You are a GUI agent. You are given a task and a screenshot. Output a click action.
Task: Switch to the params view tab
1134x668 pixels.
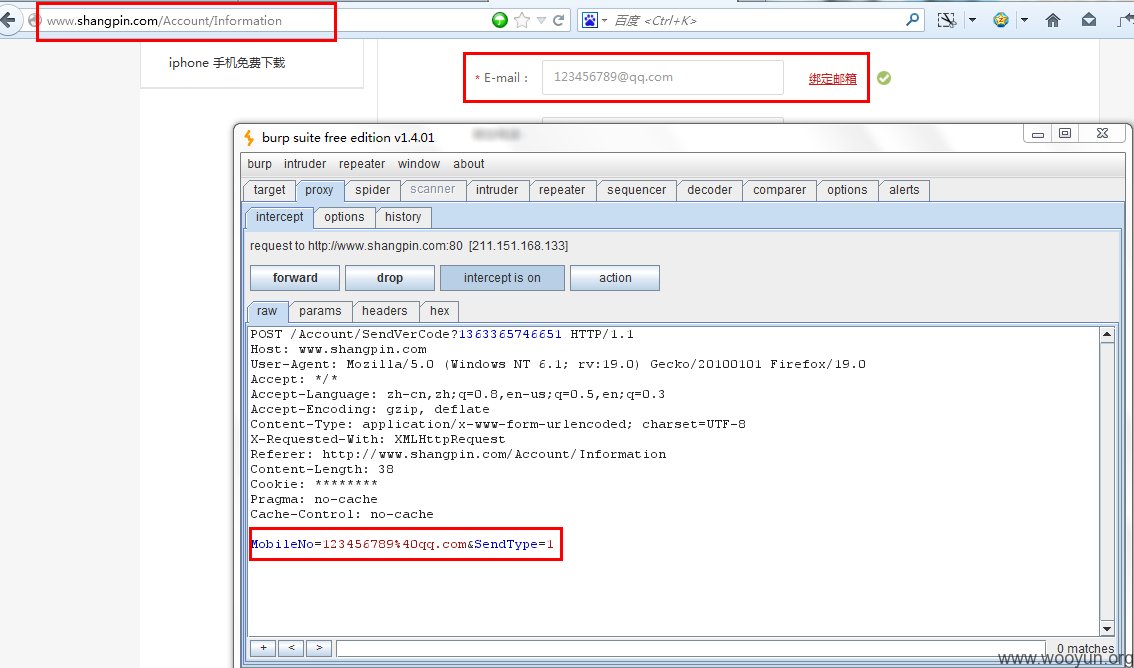tap(320, 311)
